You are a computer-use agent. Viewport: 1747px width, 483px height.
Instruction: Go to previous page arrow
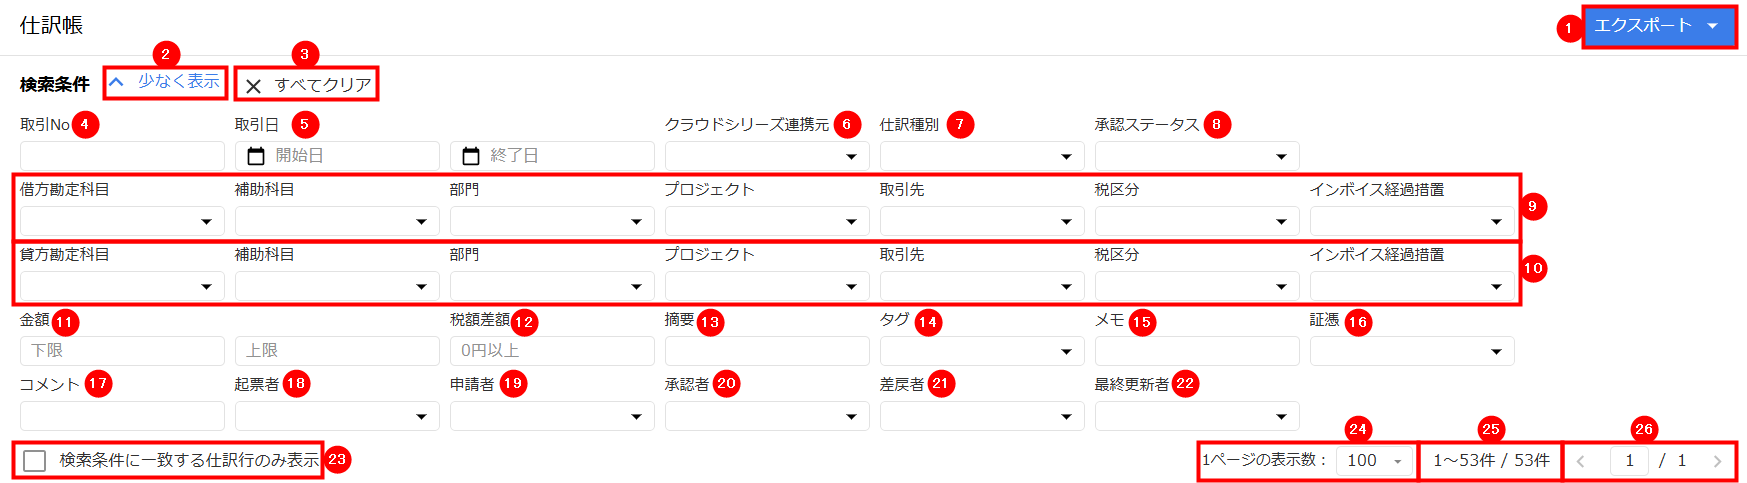point(1581,461)
